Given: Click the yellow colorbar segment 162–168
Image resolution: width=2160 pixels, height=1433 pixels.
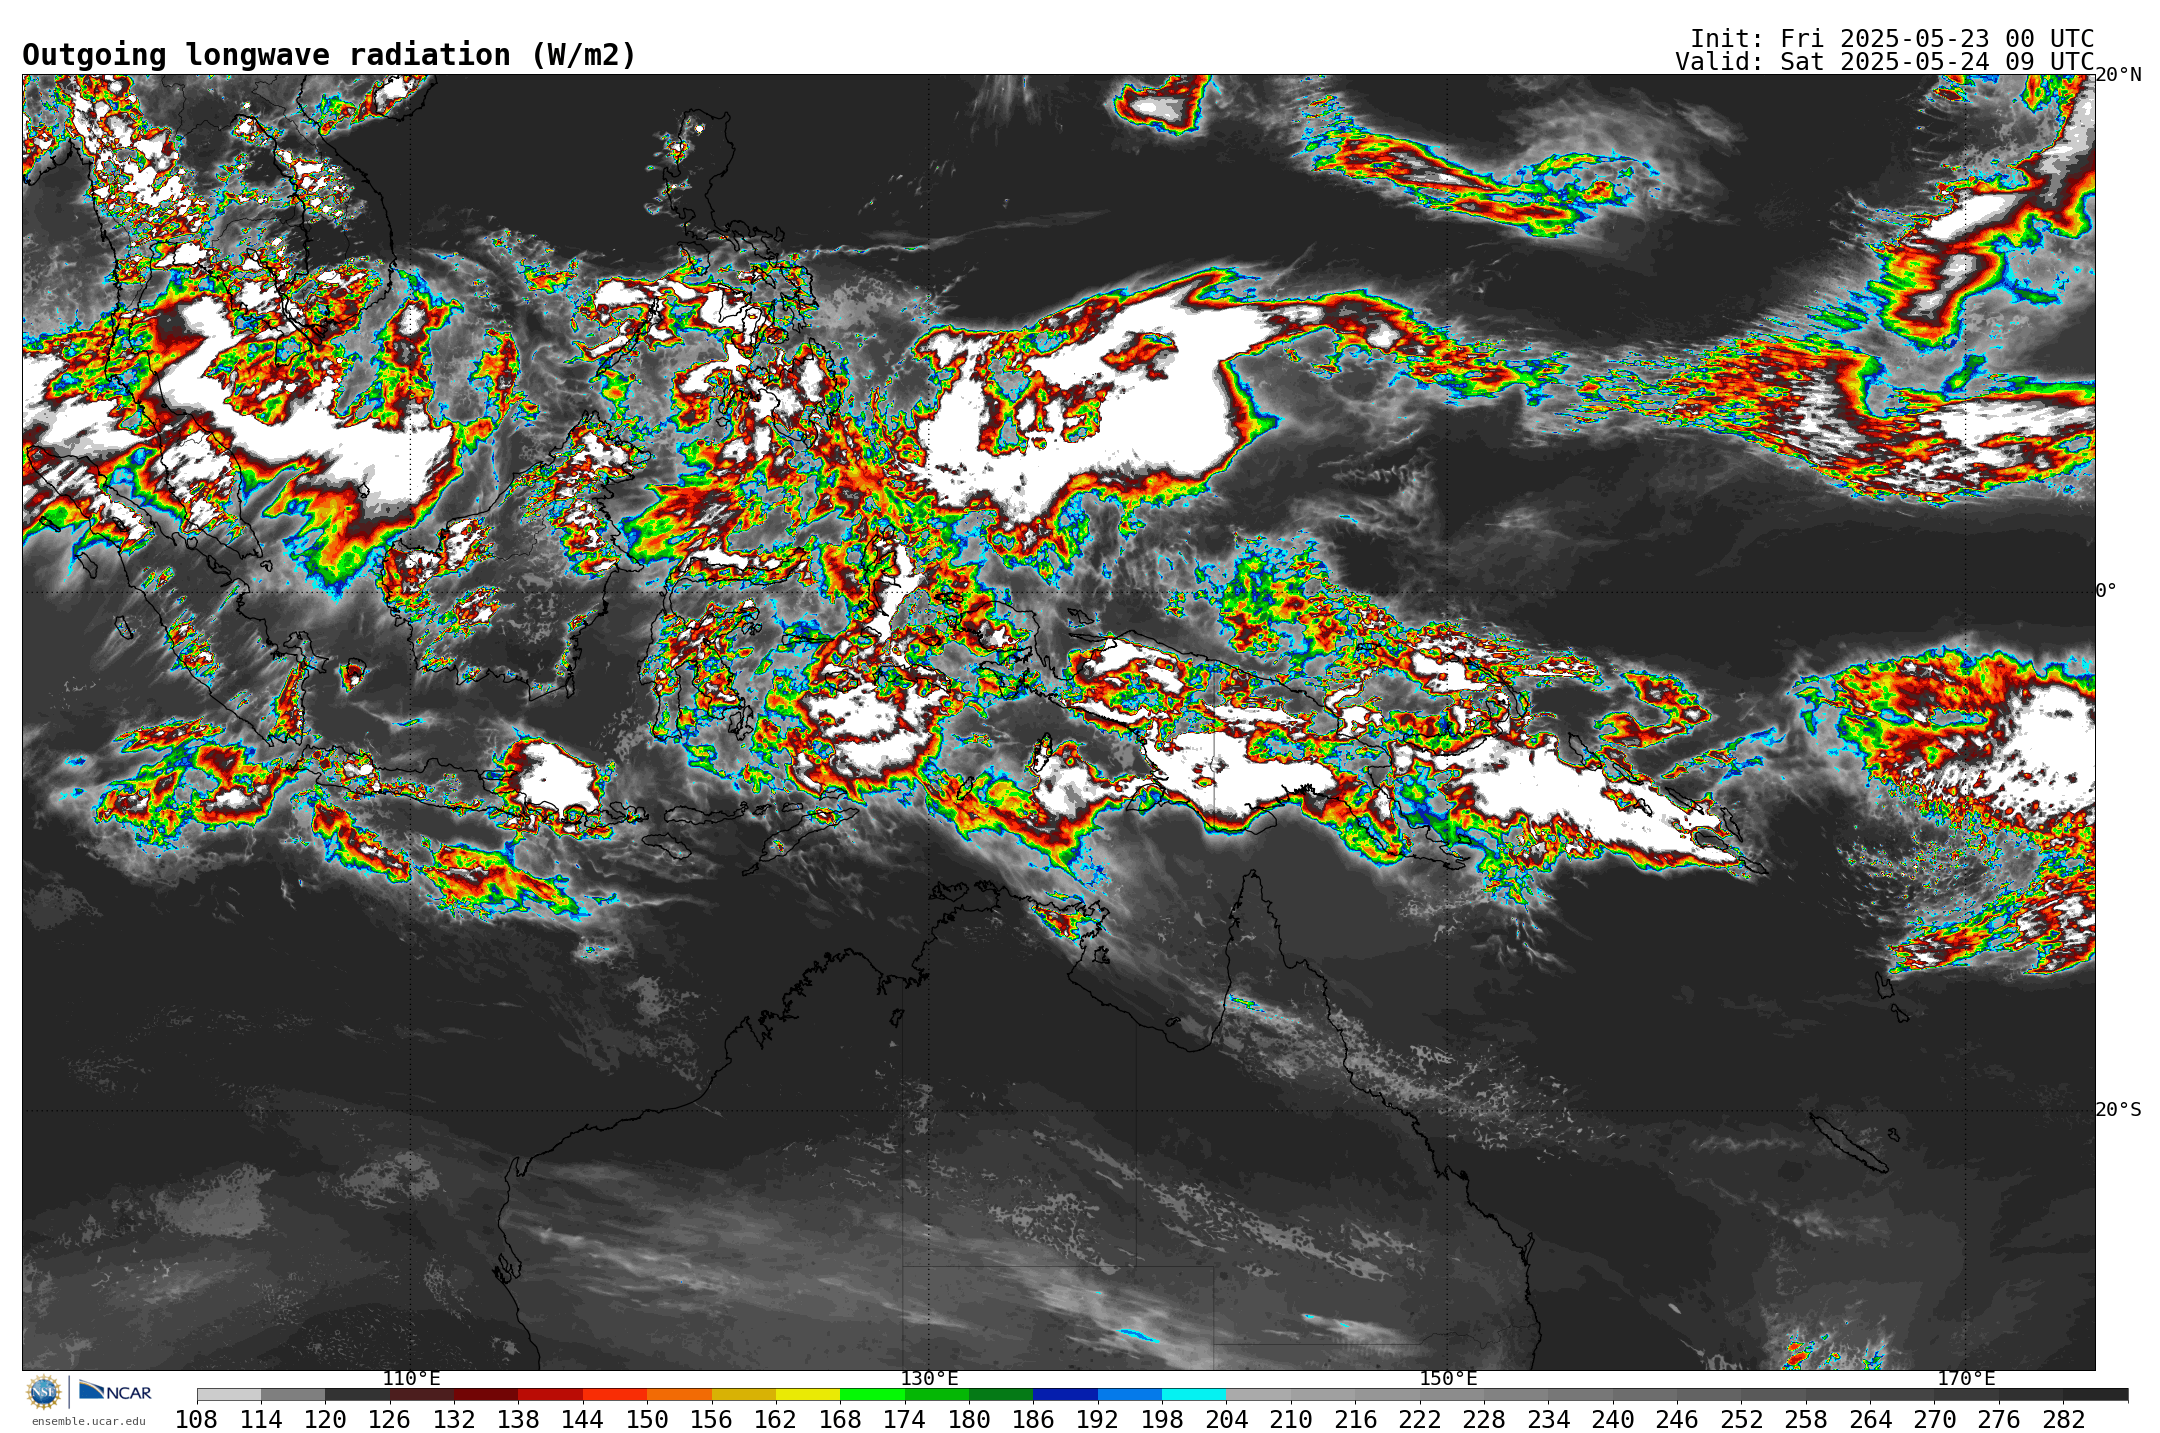Looking at the screenshot, I should pos(808,1395).
